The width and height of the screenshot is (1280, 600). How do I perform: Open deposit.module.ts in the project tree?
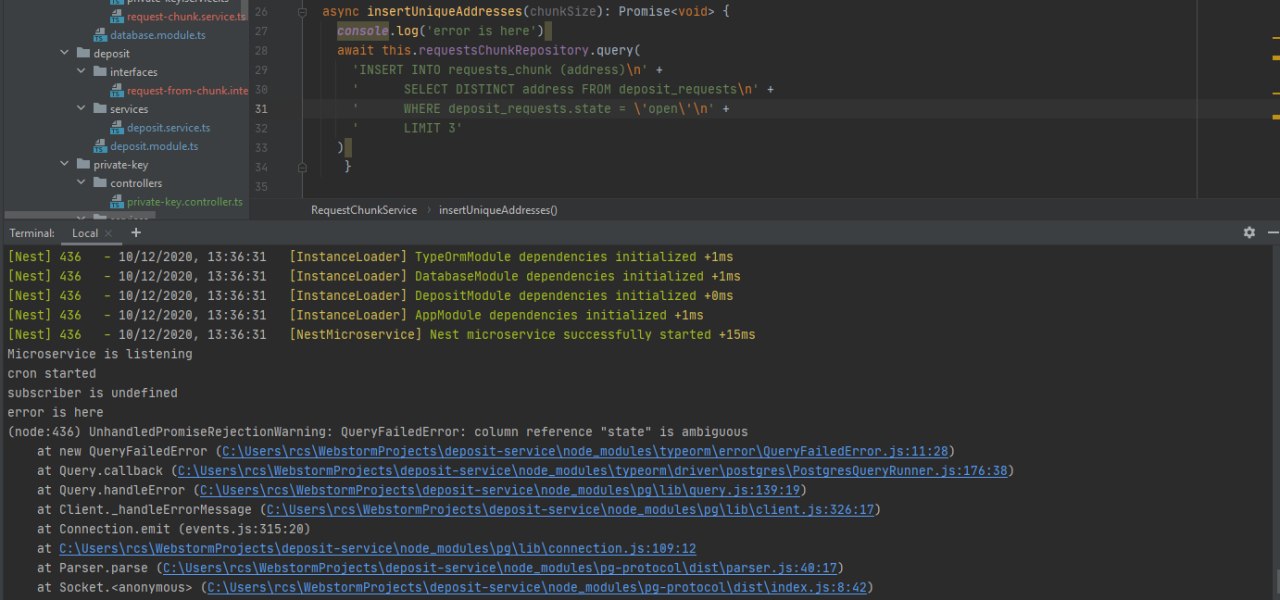click(154, 146)
